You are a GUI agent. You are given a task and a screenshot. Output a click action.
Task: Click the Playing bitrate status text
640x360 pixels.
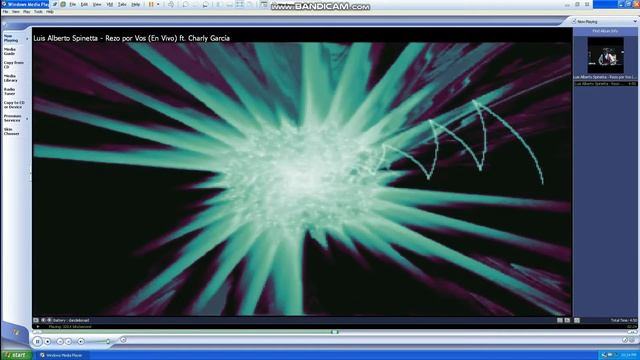pos(70,327)
